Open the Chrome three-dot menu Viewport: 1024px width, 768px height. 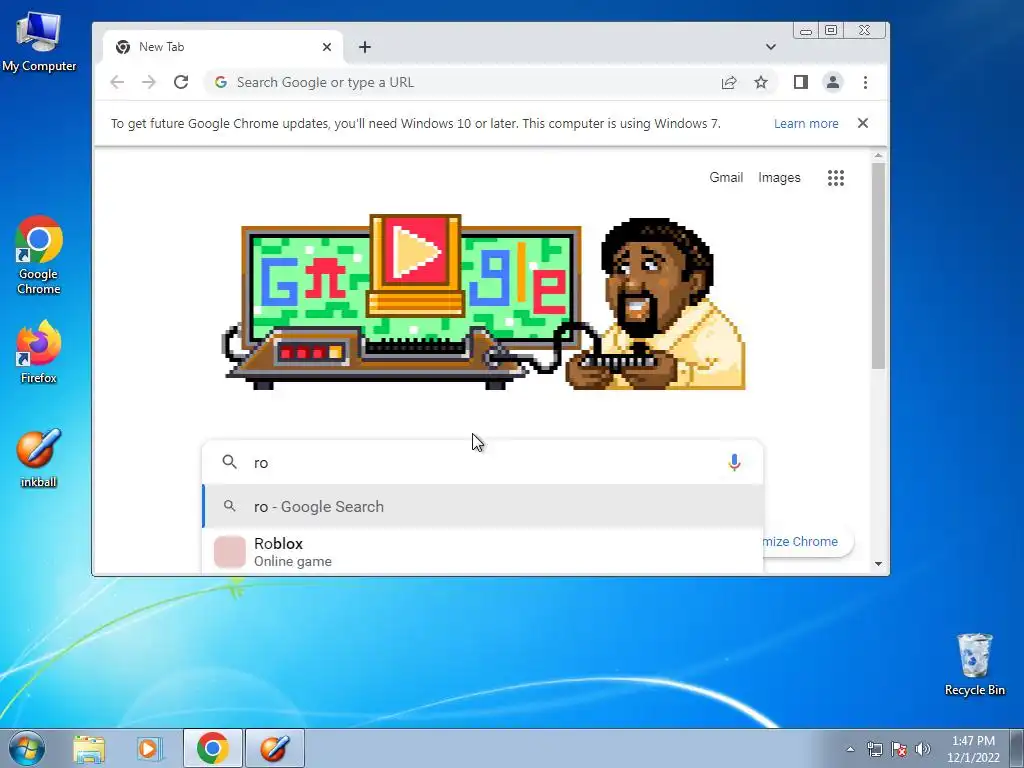tap(865, 82)
